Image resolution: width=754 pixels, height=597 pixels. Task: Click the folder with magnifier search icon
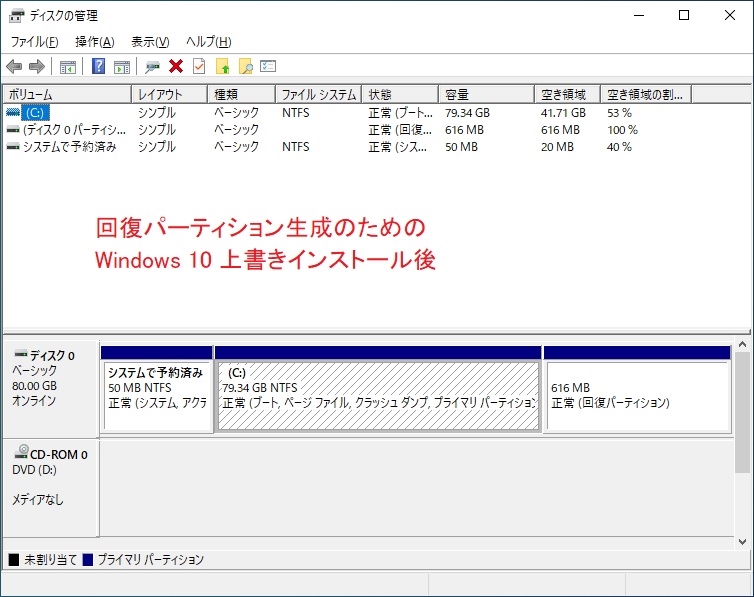tap(246, 66)
